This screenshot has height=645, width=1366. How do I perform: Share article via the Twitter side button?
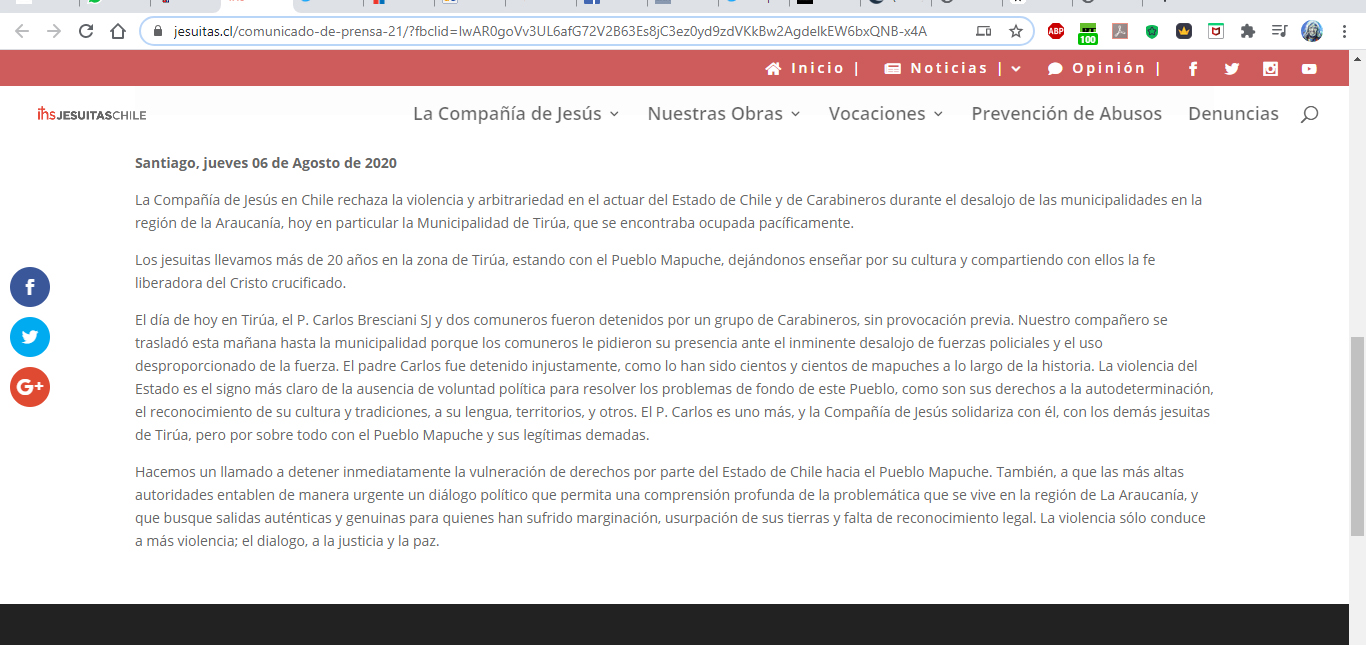(x=30, y=337)
